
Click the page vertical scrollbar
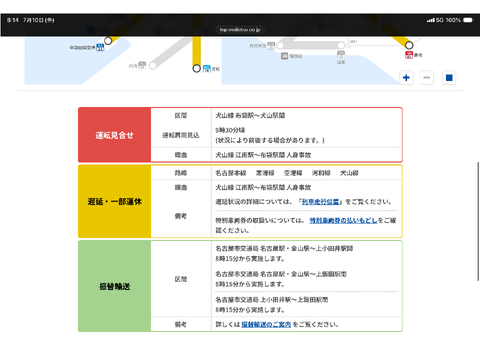coord(478,221)
